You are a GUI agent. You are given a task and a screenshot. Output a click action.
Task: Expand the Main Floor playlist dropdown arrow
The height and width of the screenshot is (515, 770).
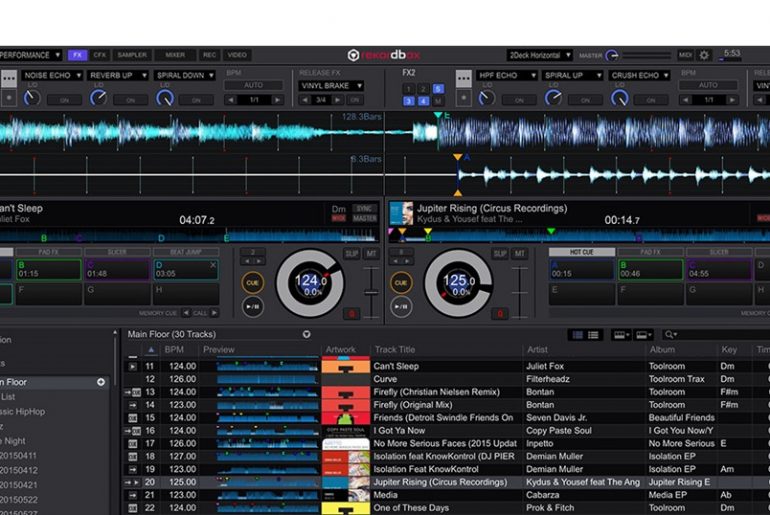pos(306,334)
